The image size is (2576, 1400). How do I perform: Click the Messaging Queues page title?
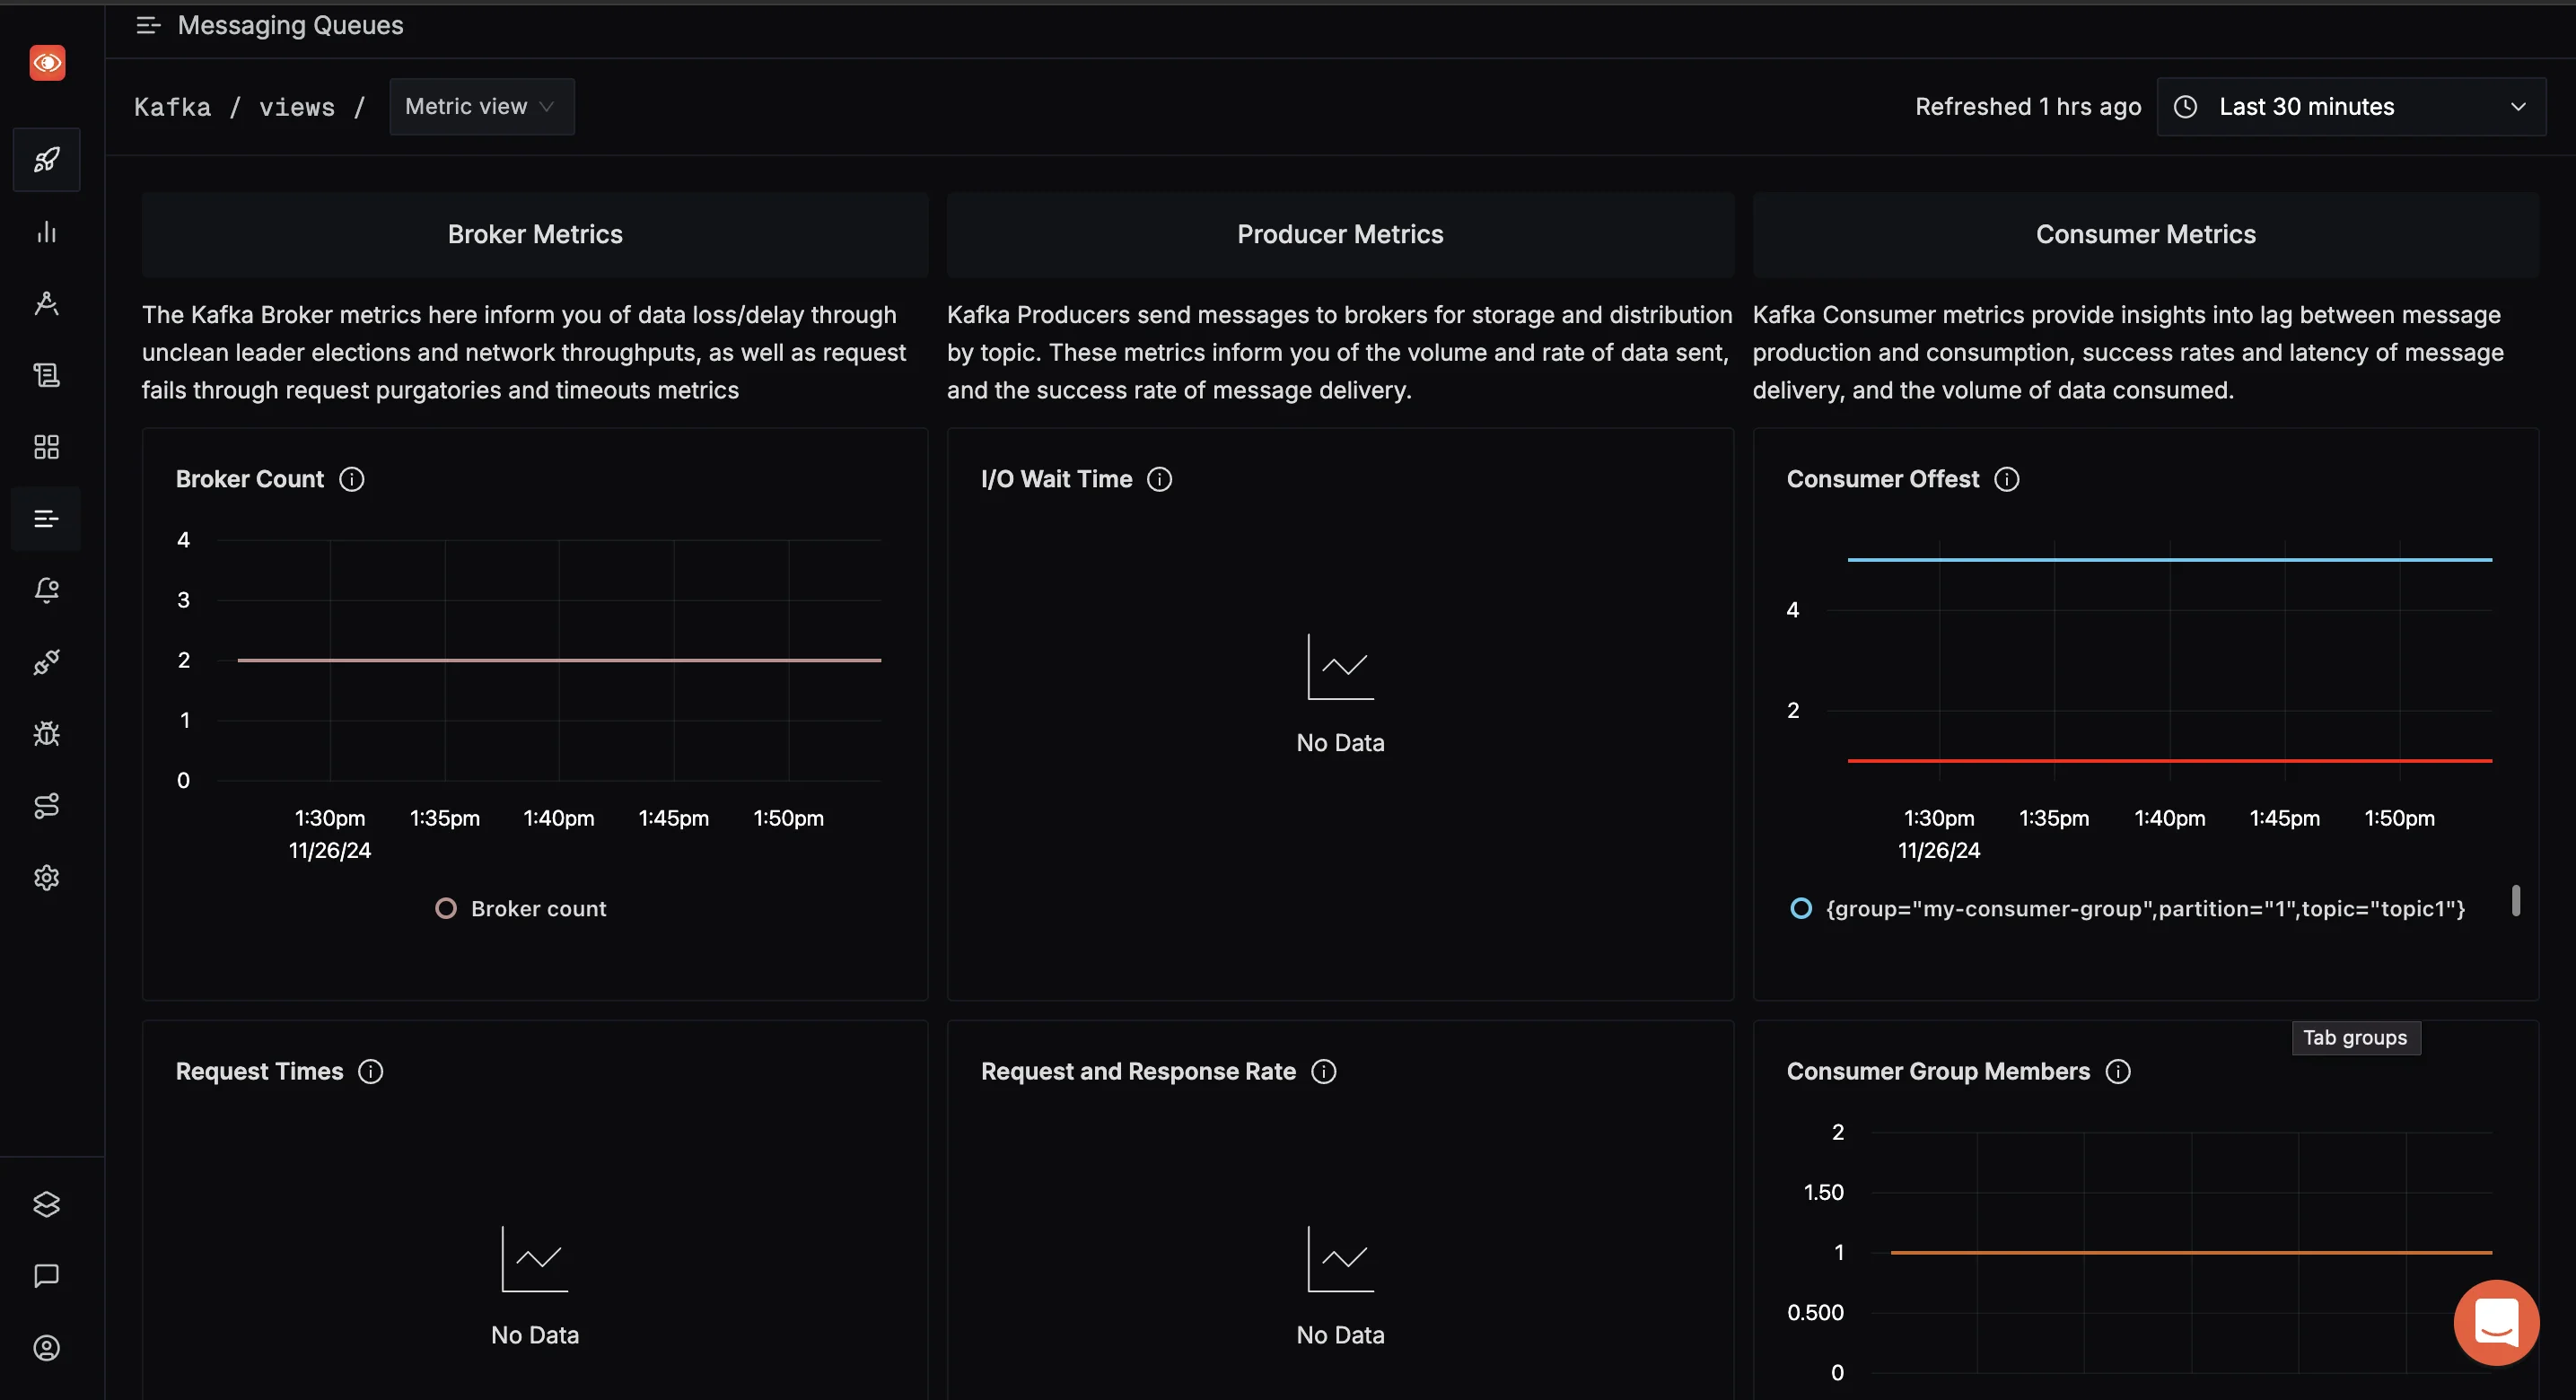pos(291,26)
